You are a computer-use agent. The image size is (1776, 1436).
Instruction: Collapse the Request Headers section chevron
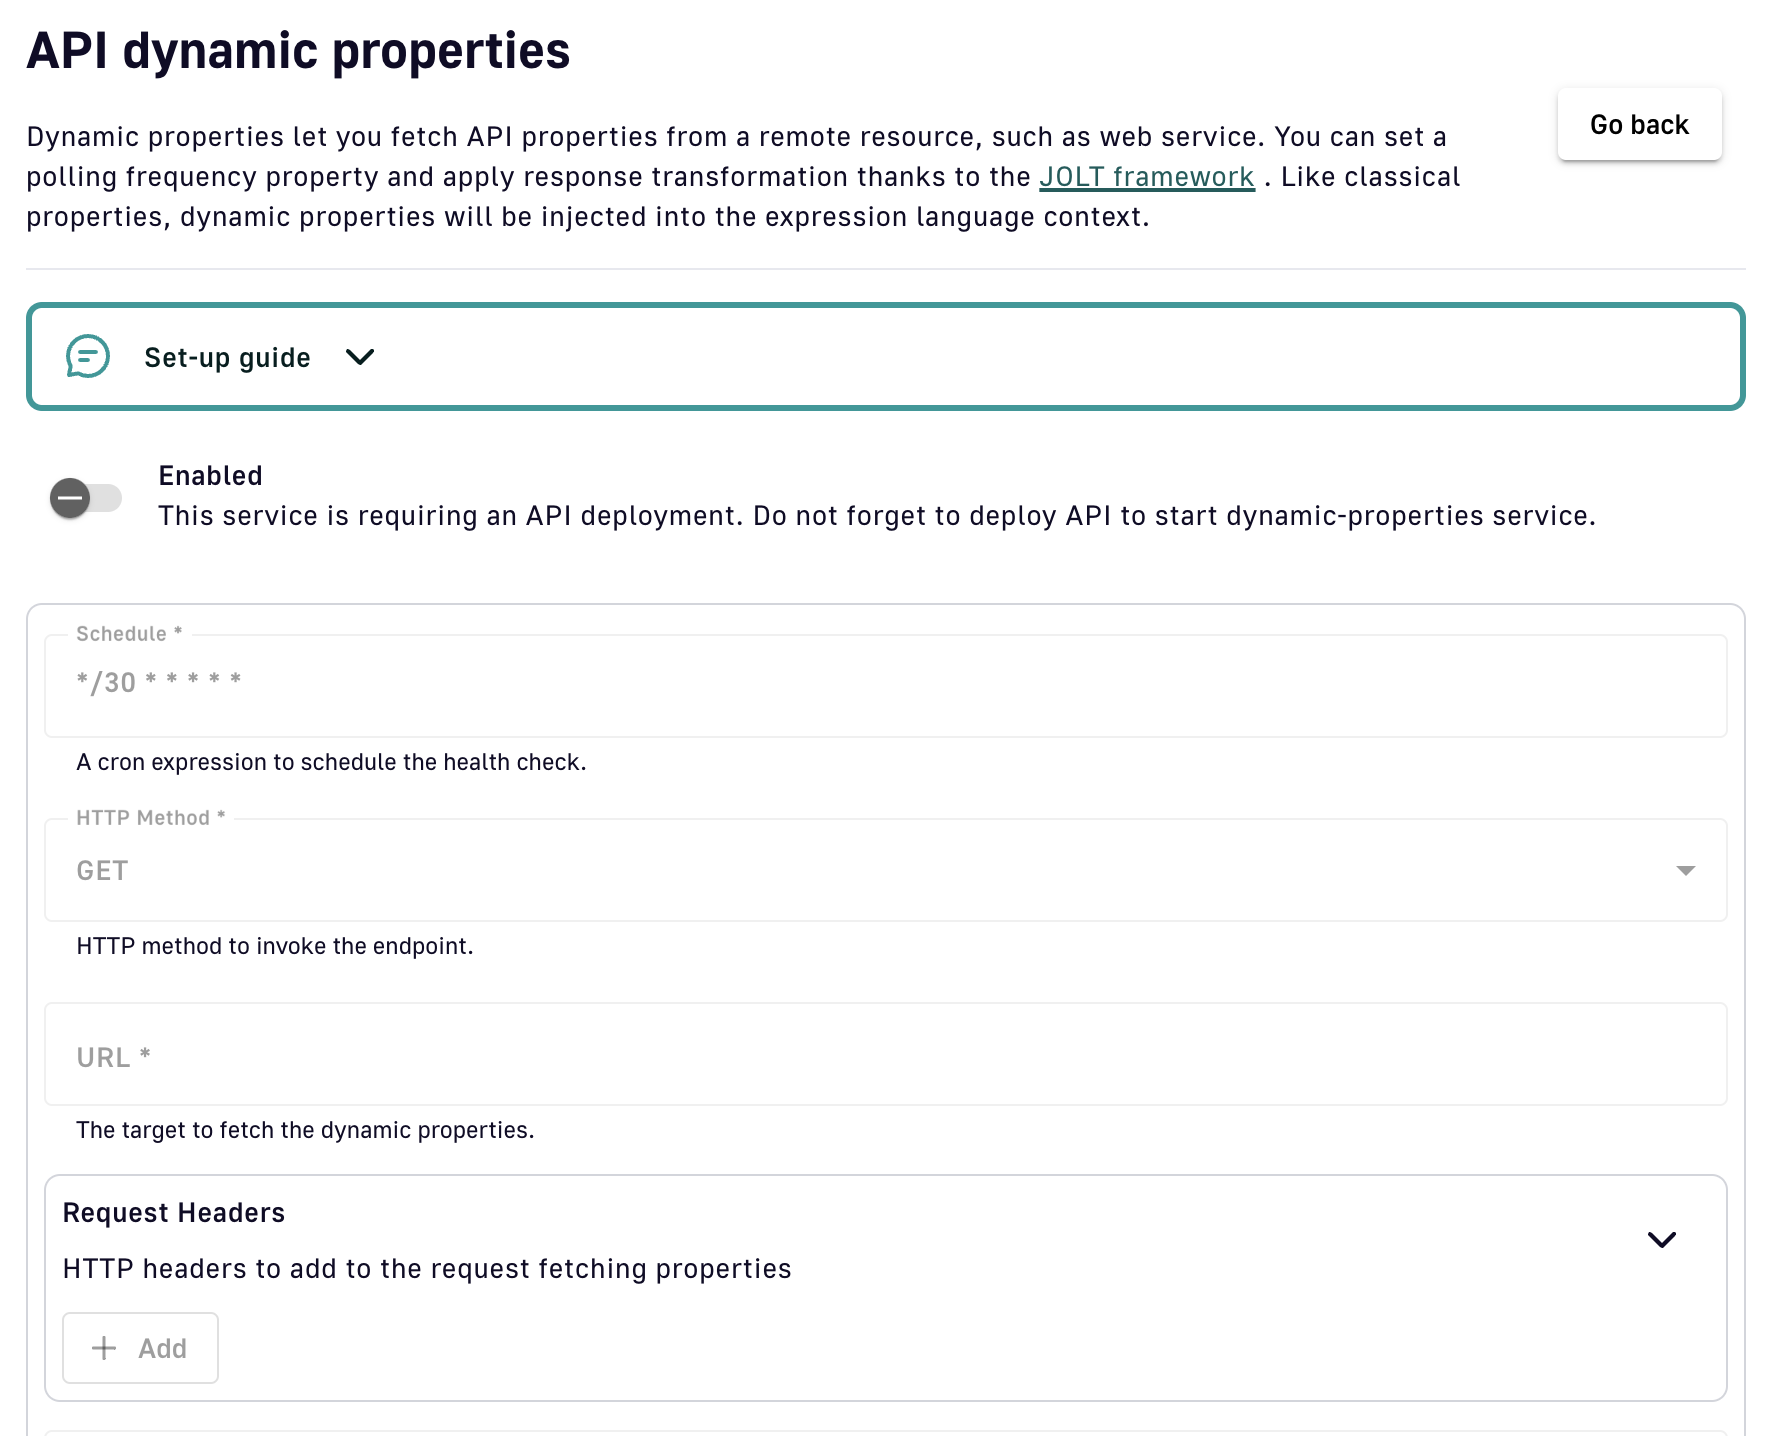(1661, 1240)
